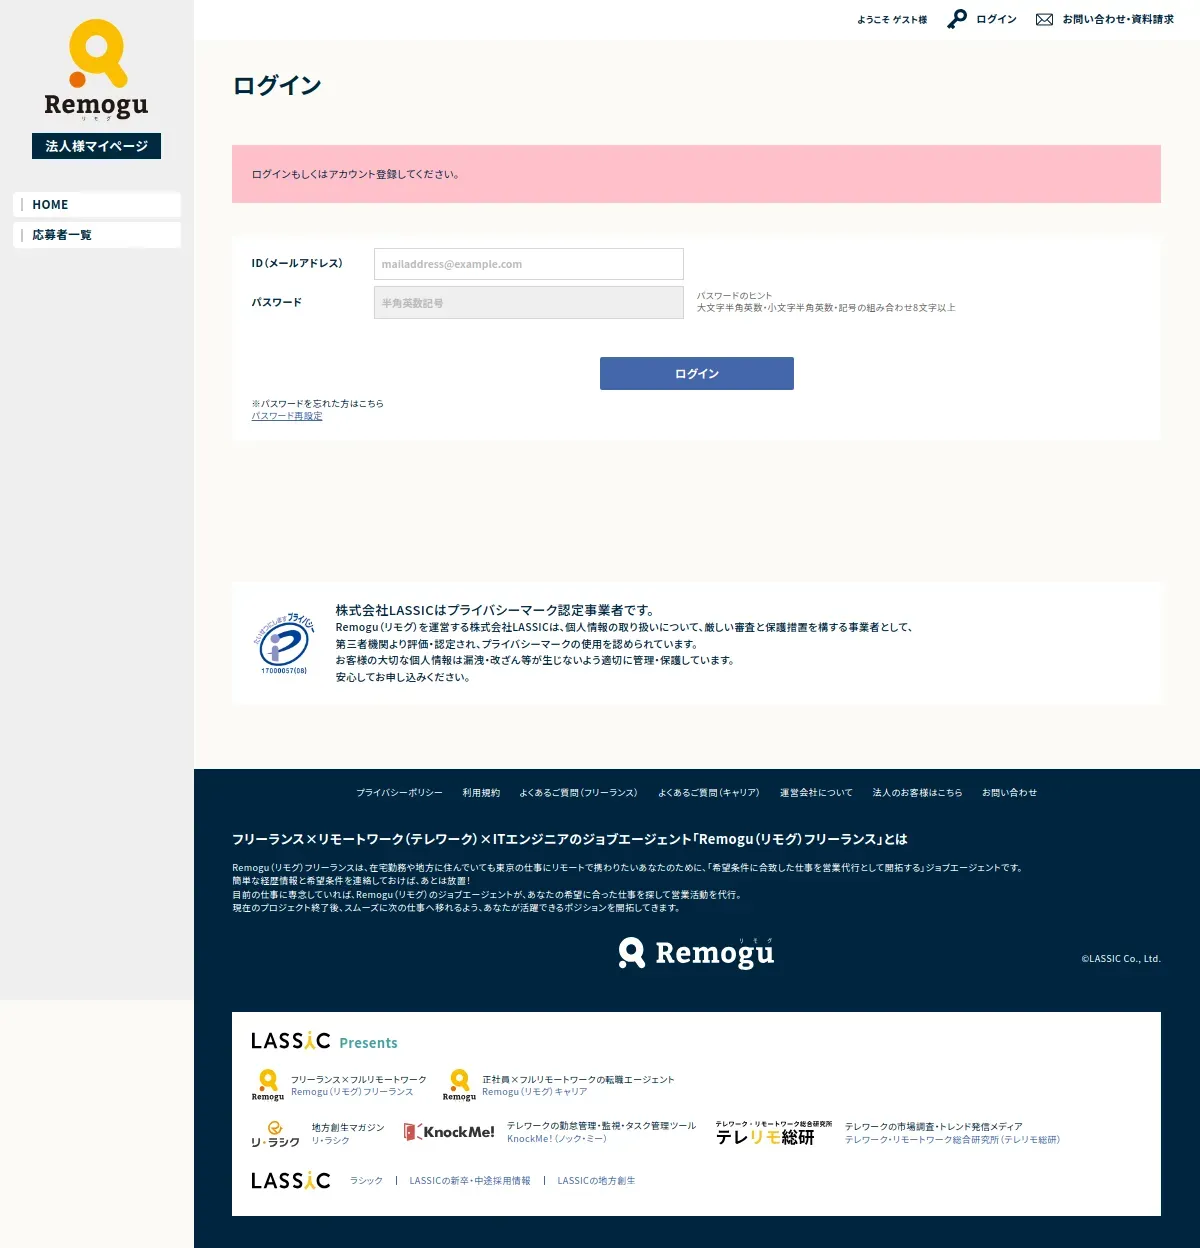Open HOME in the sidebar menu
The image size is (1200, 1248).
pos(97,205)
